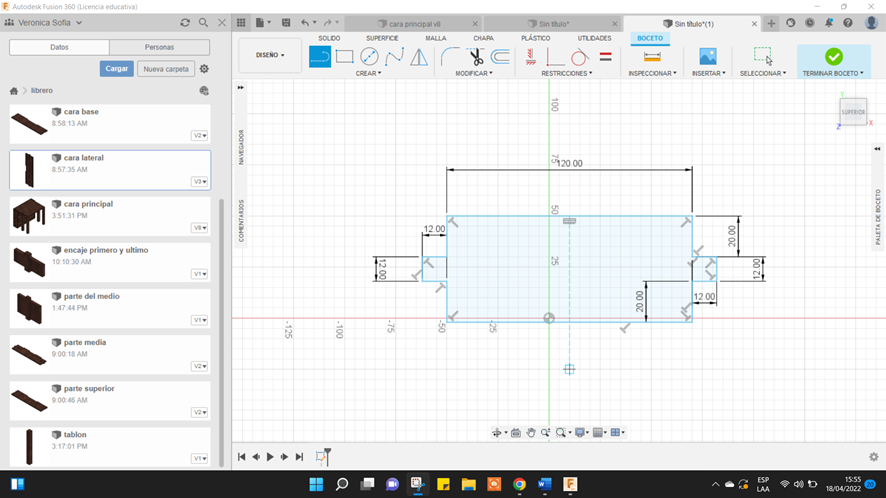Select the Trim scissors tool
Screen dimensions: 886x498
tap(476, 57)
